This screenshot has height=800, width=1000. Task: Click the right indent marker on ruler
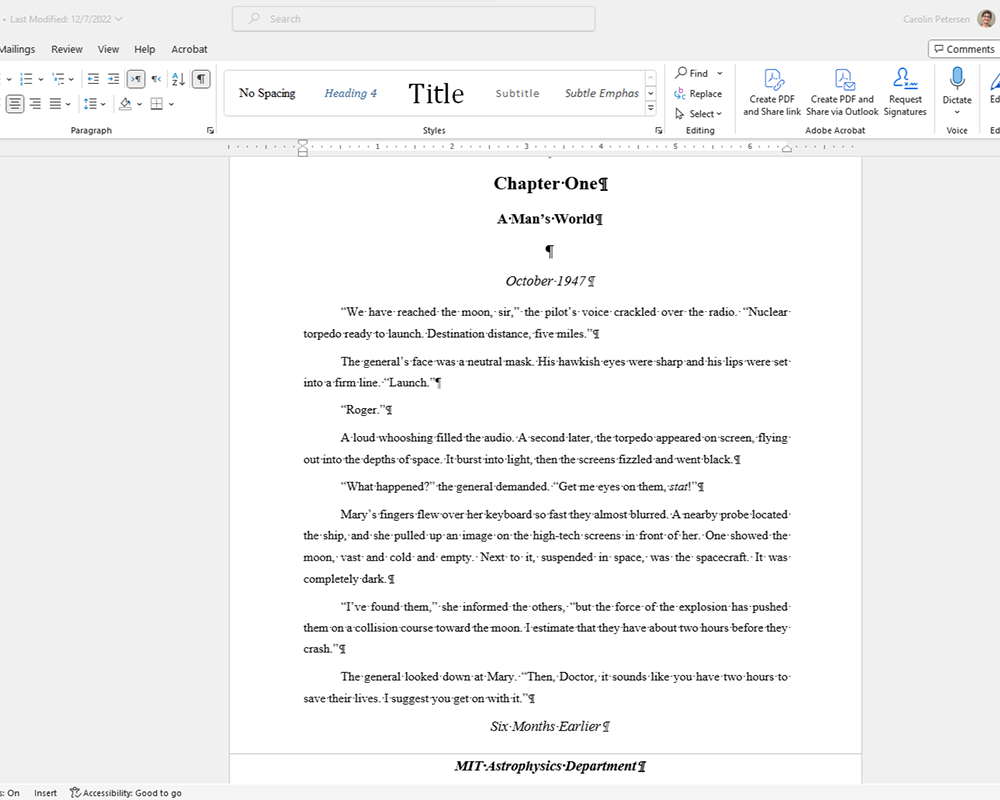[x=787, y=149]
